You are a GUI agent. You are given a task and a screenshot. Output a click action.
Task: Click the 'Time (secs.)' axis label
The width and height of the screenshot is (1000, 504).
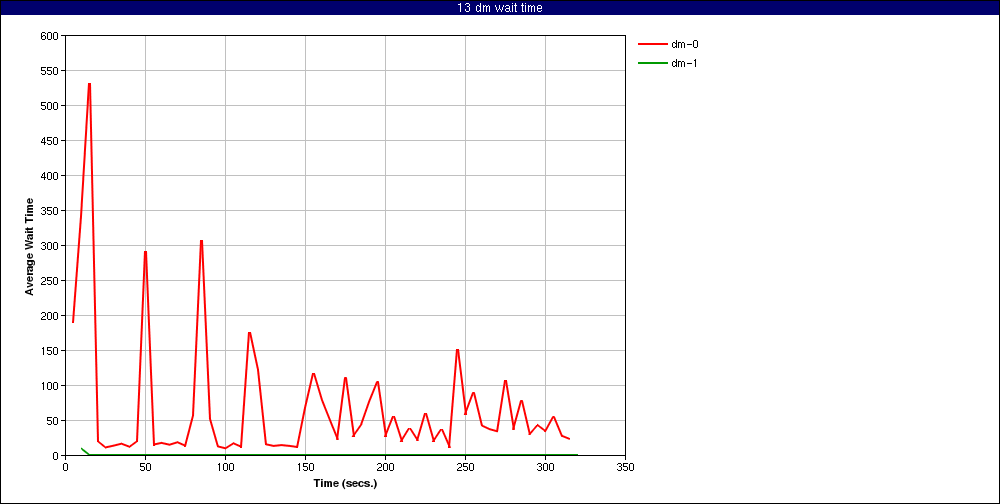pos(346,483)
